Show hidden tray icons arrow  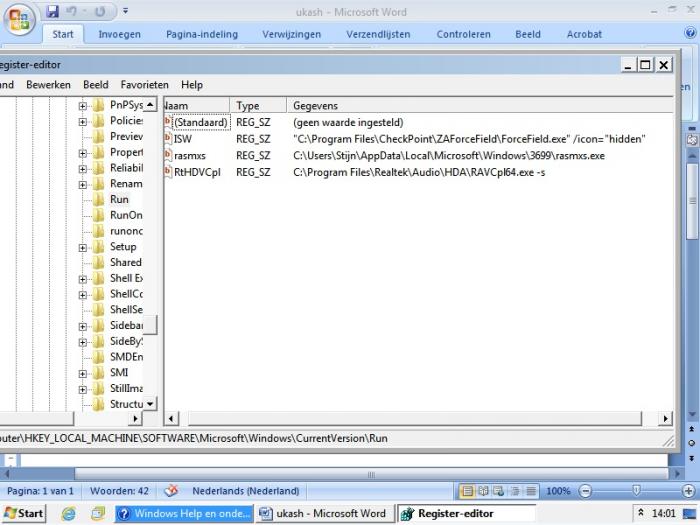point(641,512)
